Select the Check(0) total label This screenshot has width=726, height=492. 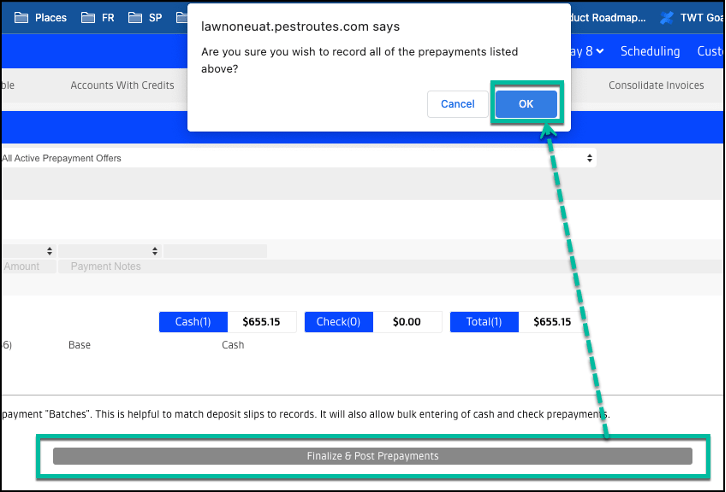coord(339,322)
